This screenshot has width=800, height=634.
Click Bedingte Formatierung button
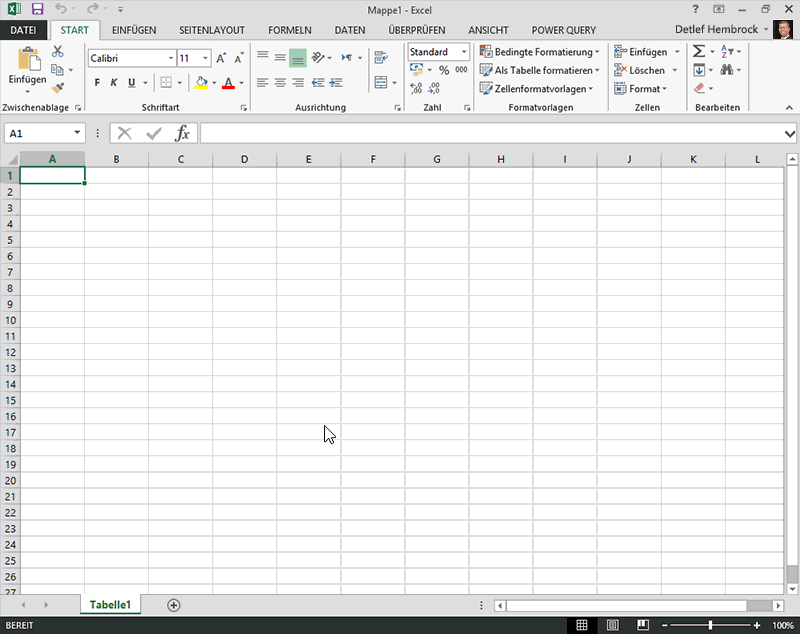(x=539, y=52)
